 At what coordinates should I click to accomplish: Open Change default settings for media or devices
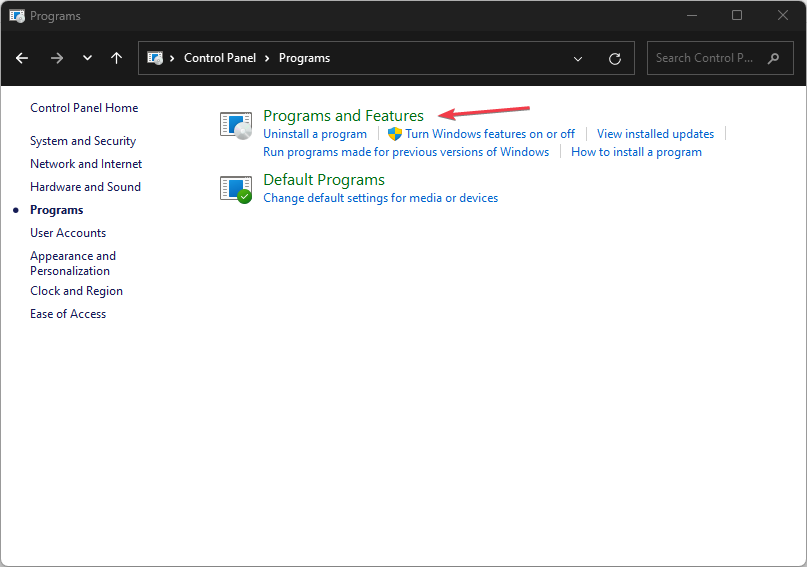[x=380, y=198]
